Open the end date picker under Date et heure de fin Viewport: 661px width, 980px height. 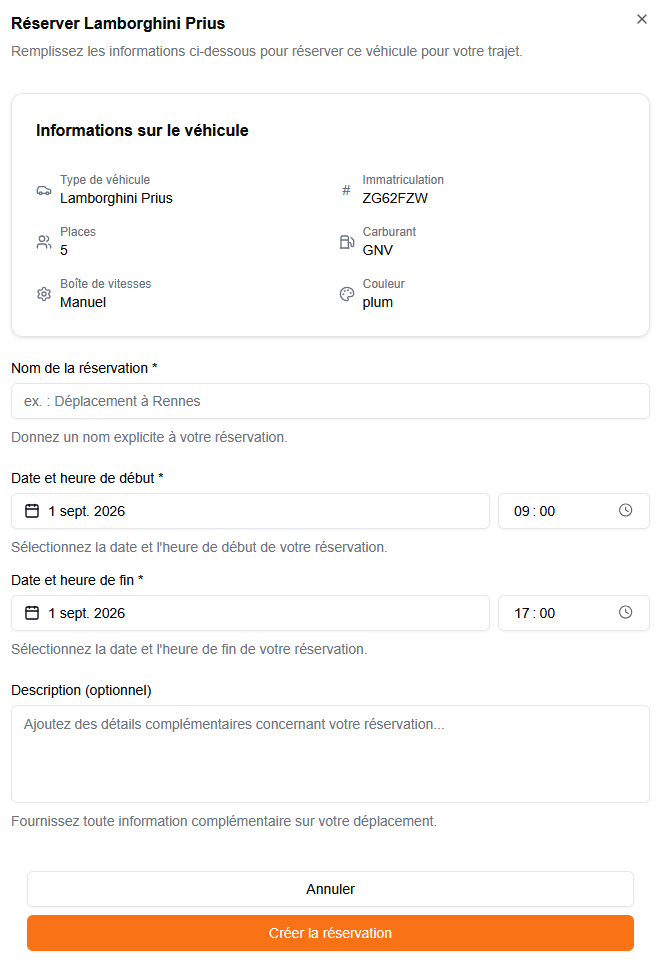(251, 613)
